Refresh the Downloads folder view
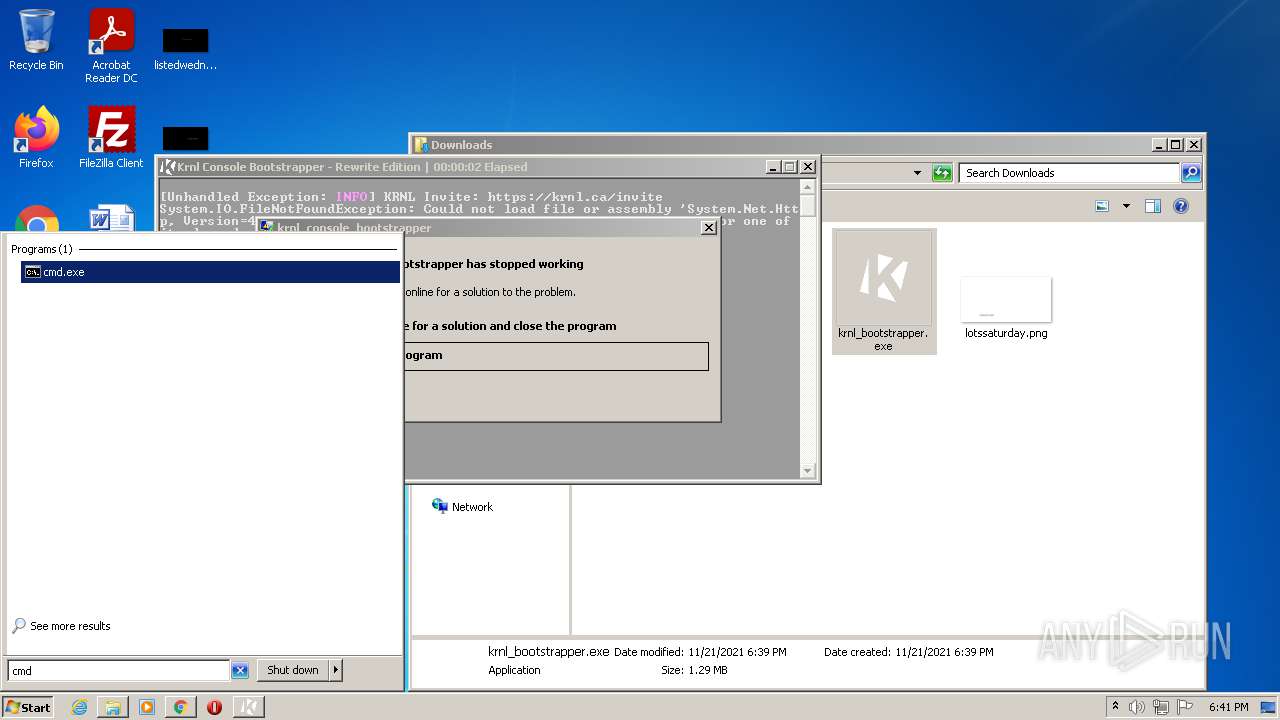Image resolution: width=1280 pixels, height=720 pixels. pos(942,173)
